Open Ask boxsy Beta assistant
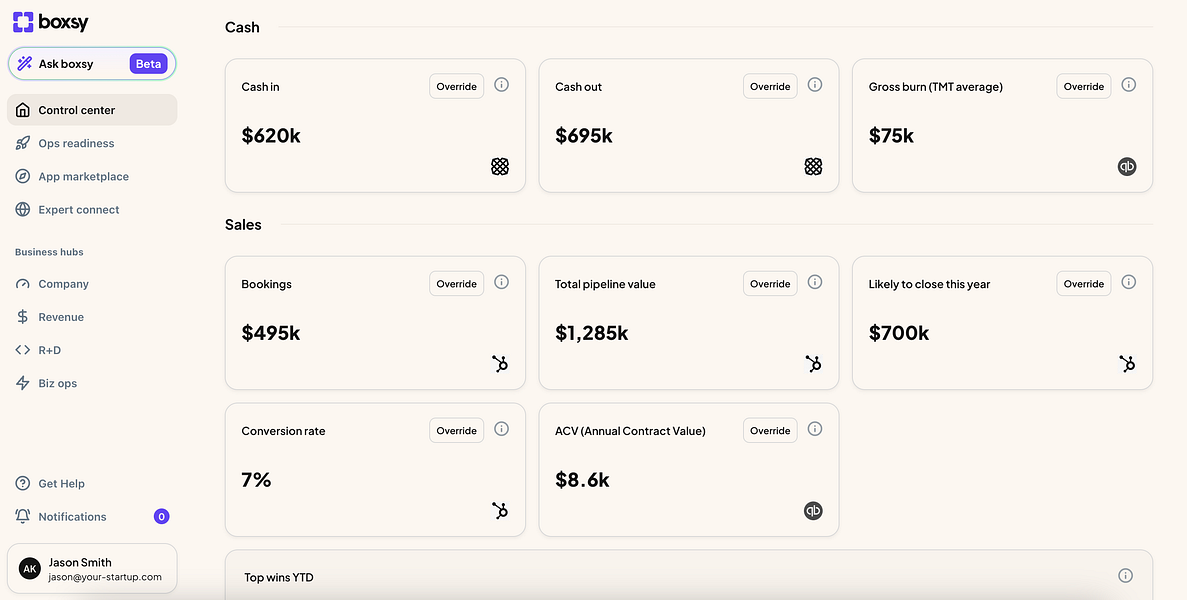The height and width of the screenshot is (600, 1187). click(92, 64)
